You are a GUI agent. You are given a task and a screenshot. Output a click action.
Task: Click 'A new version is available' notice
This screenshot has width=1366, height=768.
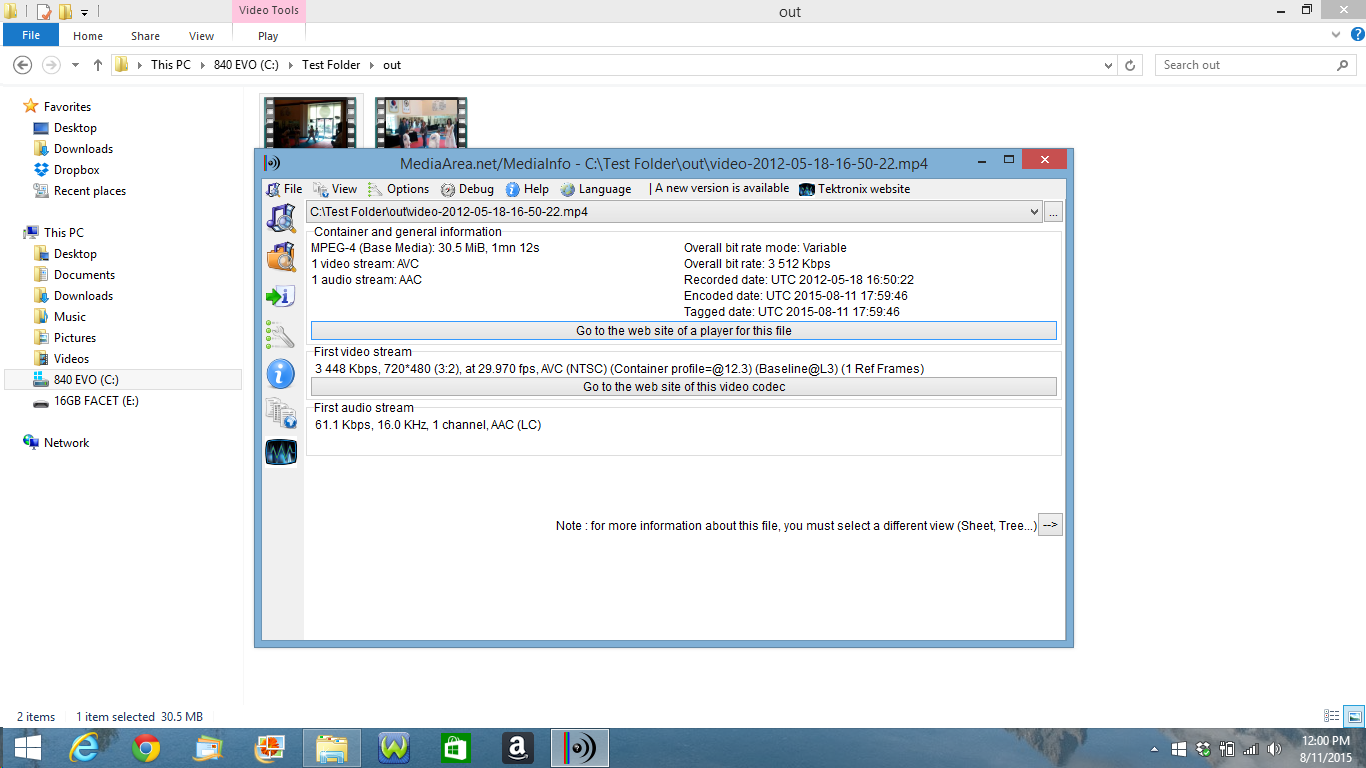(x=722, y=188)
